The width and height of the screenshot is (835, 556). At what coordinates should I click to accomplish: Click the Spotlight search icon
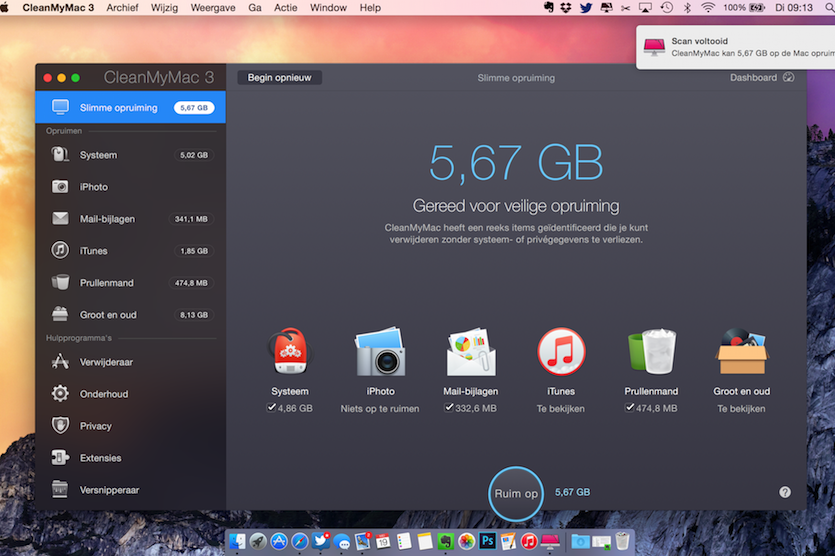pos(829,7)
